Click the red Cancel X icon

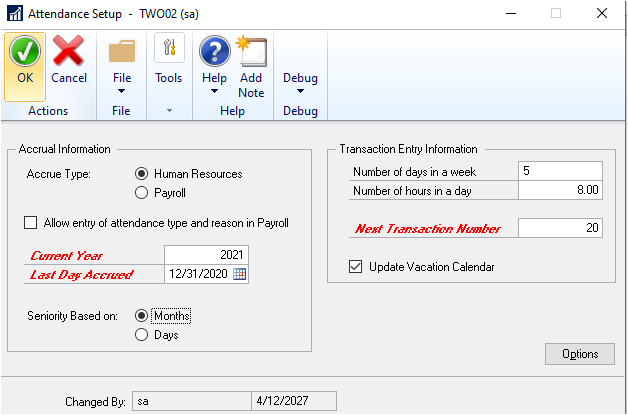coord(68,51)
